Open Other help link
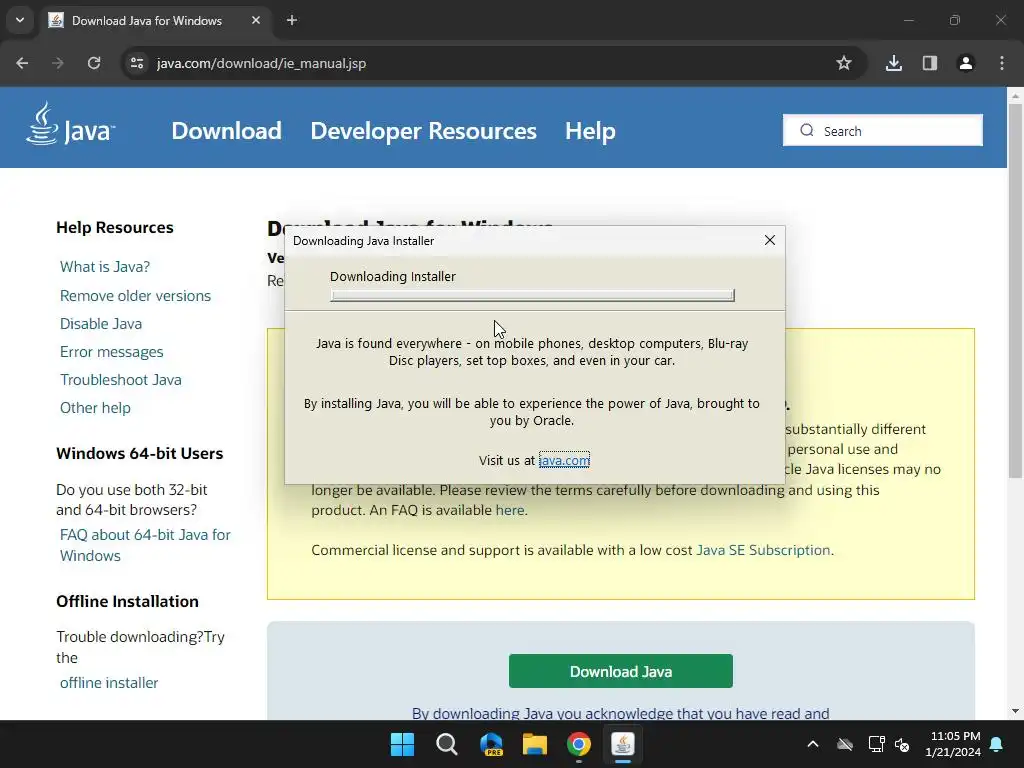The image size is (1024, 768). pos(95,408)
